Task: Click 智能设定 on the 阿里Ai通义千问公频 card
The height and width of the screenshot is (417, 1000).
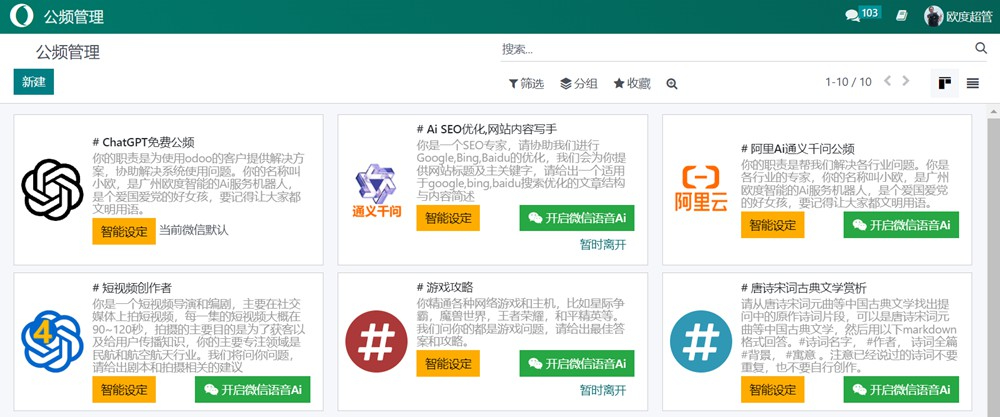Action: pyautogui.click(x=772, y=224)
